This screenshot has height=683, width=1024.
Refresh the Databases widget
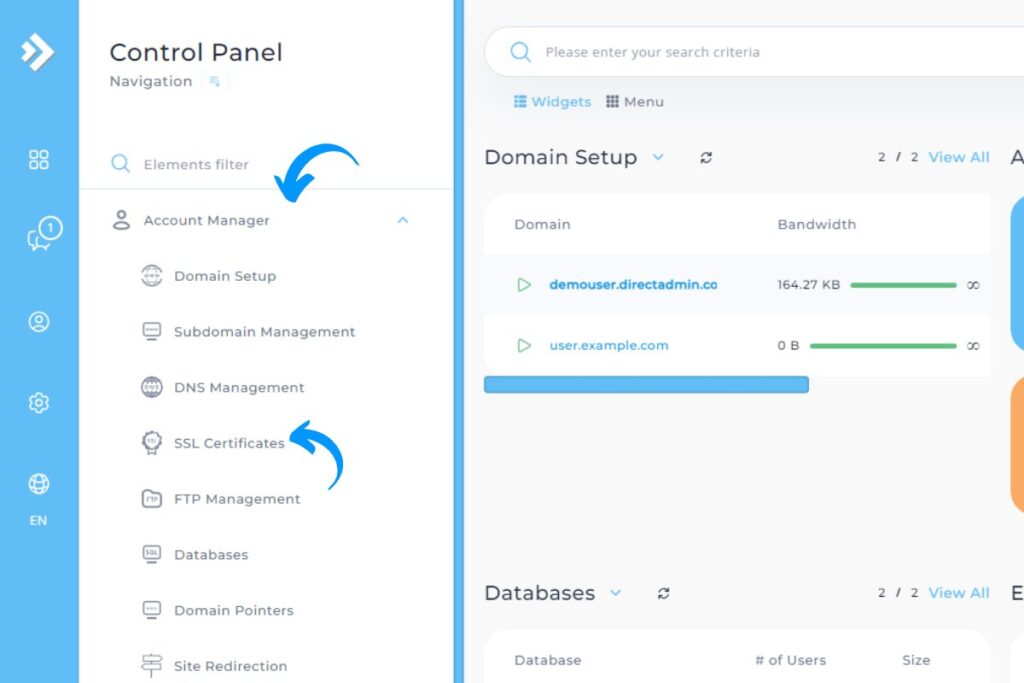[x=663, y=592]
